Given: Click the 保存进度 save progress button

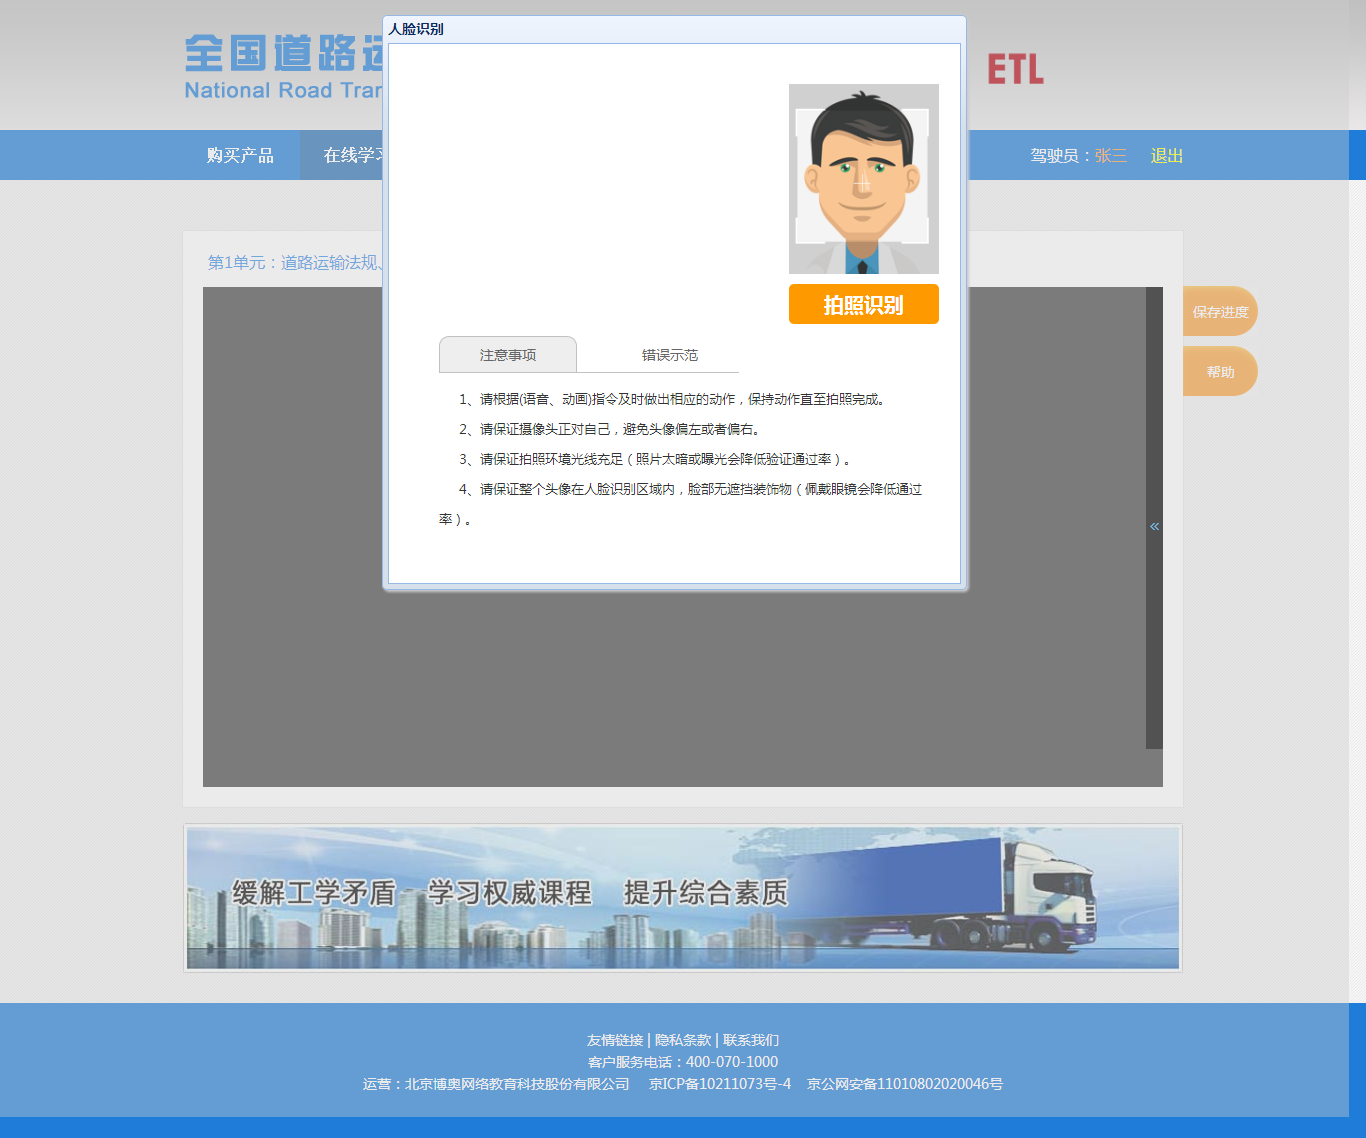Looking at the screenshot, I should [x=1220, y=312].
